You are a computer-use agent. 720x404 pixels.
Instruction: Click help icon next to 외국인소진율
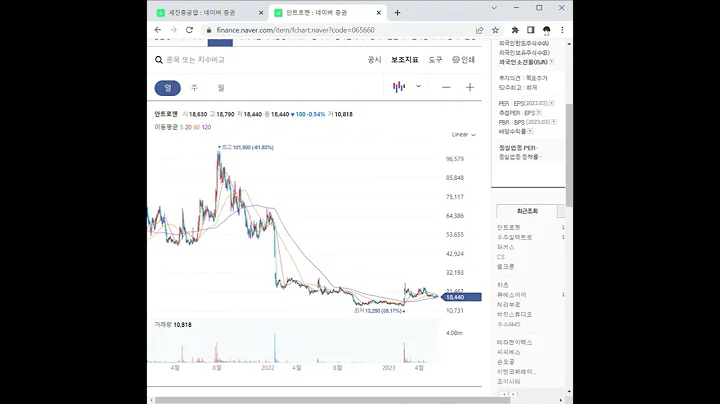pyautogui.click(x=551, y=62)
